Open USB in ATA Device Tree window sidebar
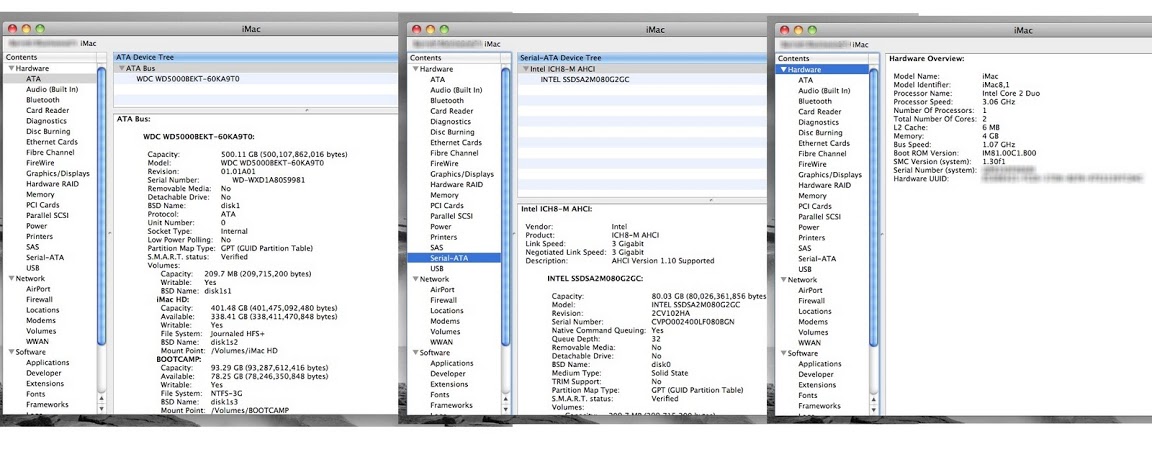1152x457 pixels. point(33,268)
